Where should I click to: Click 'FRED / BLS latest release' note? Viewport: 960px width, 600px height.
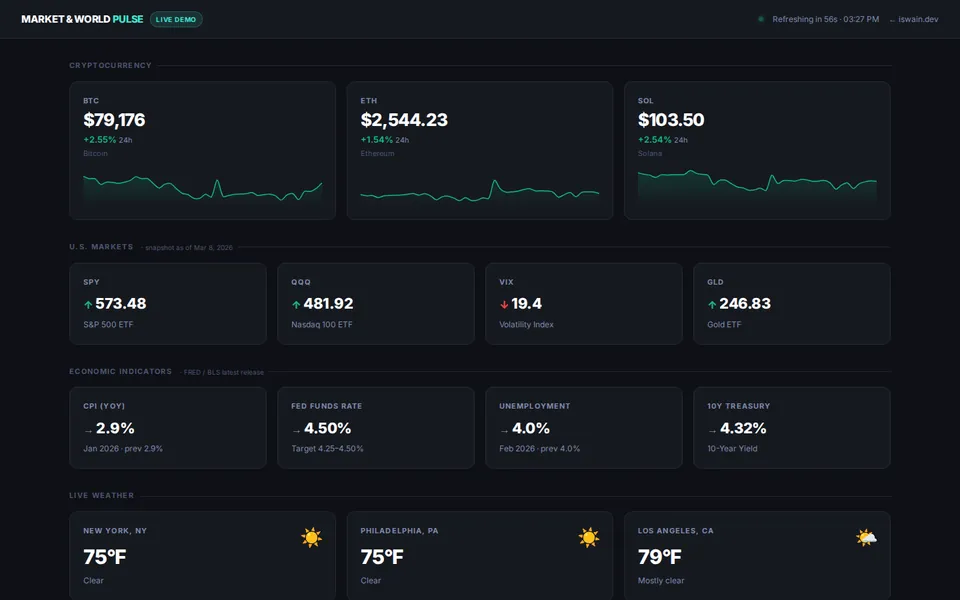point(224,372)
